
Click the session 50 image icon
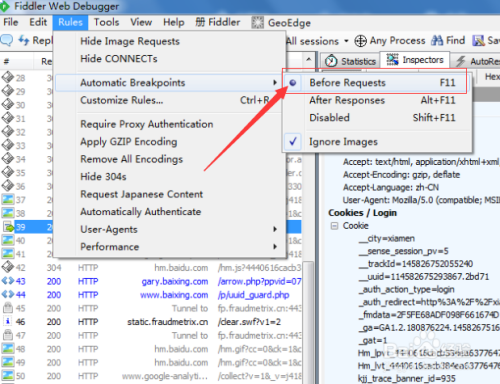click(8, 376)
